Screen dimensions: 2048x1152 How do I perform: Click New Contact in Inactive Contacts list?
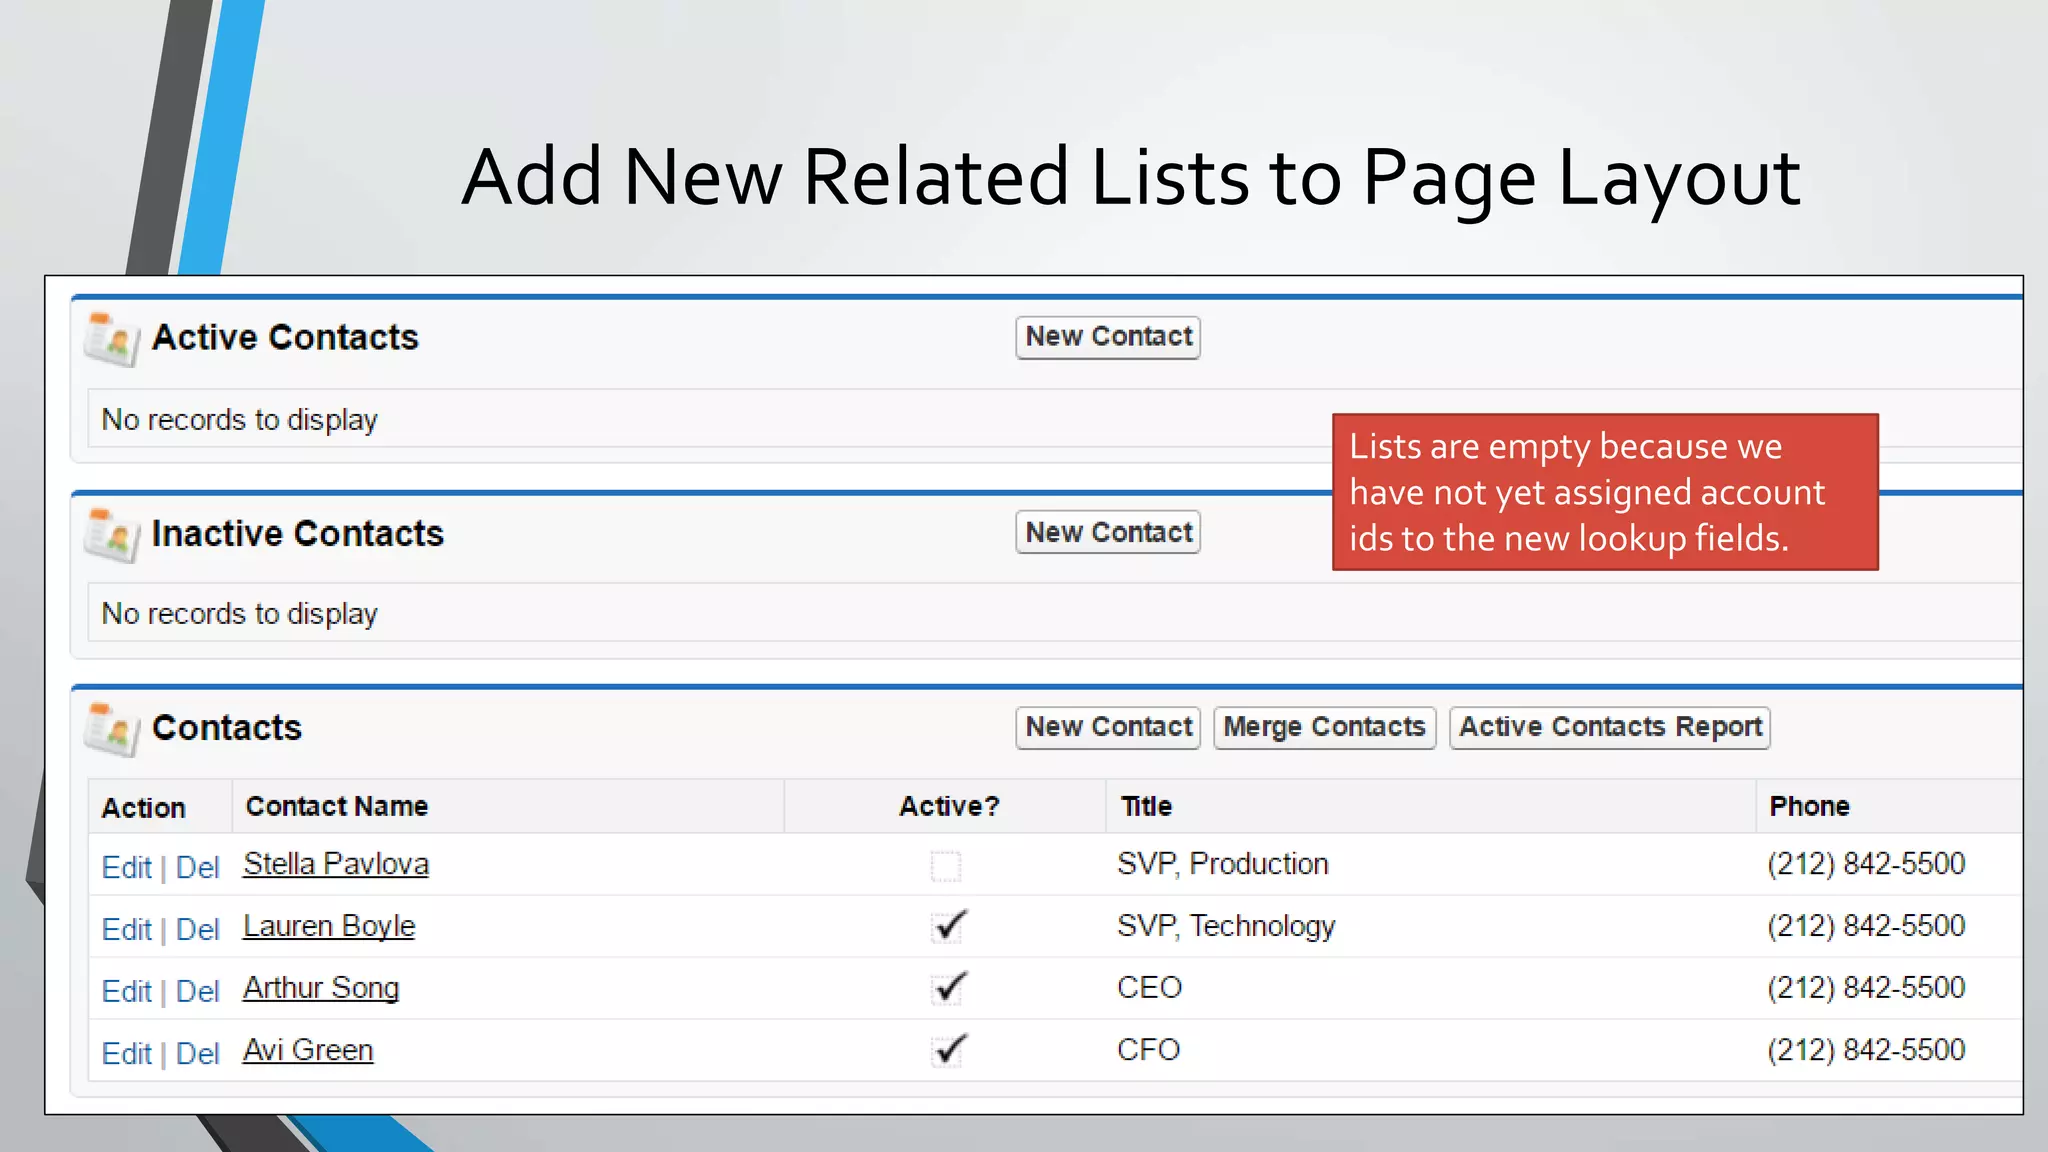coord(1108,532)
